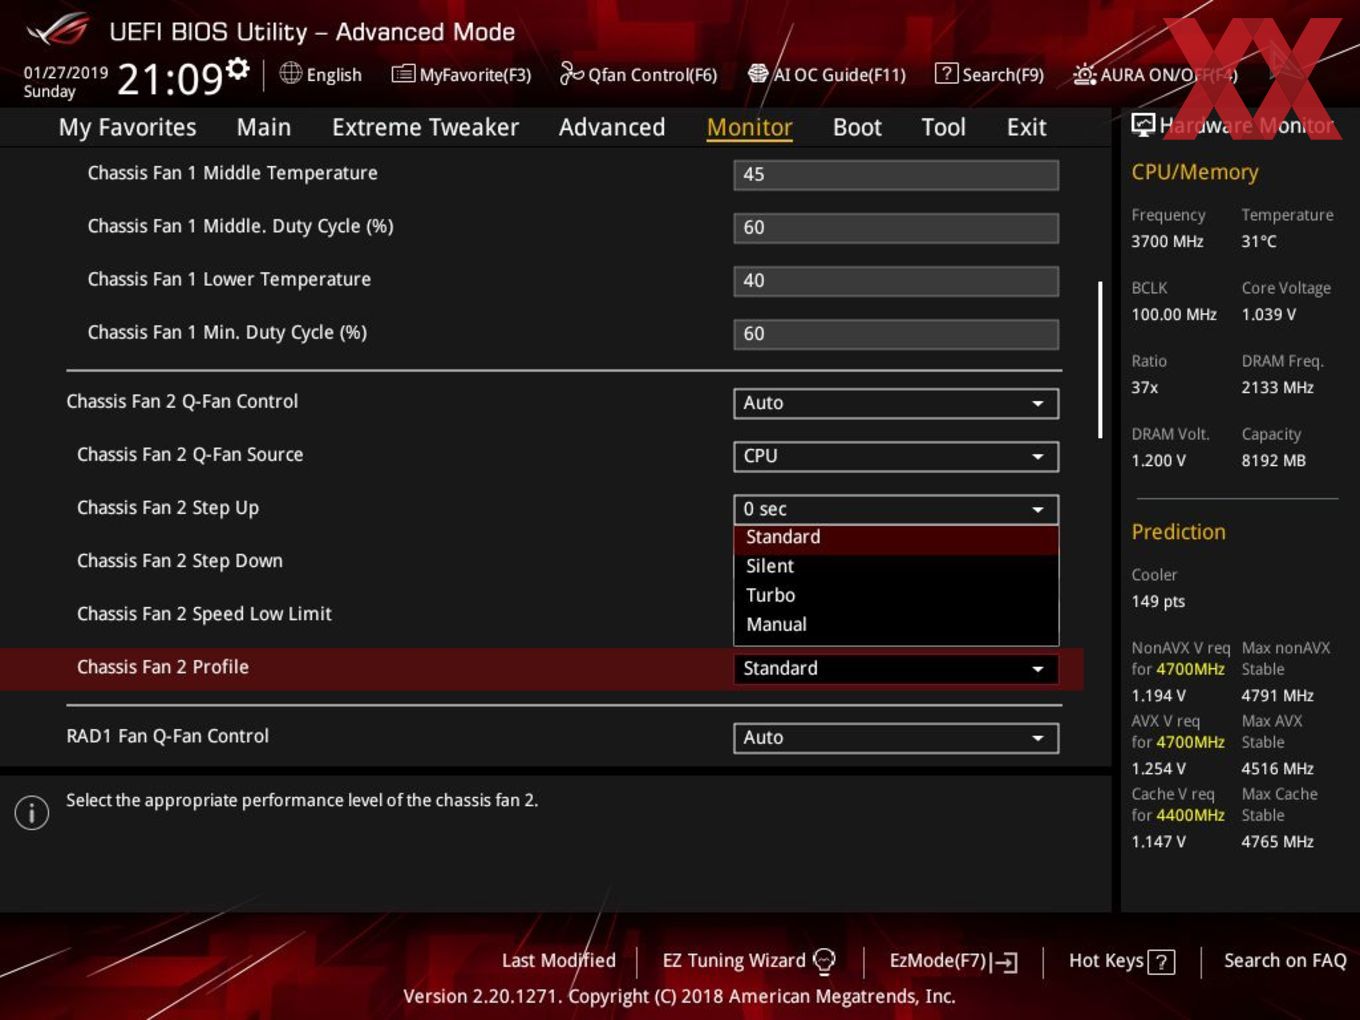The height and width of the screenshot is (1020, 1360).
Task: Choose Manual profile option
Action: tap(896, 624)
